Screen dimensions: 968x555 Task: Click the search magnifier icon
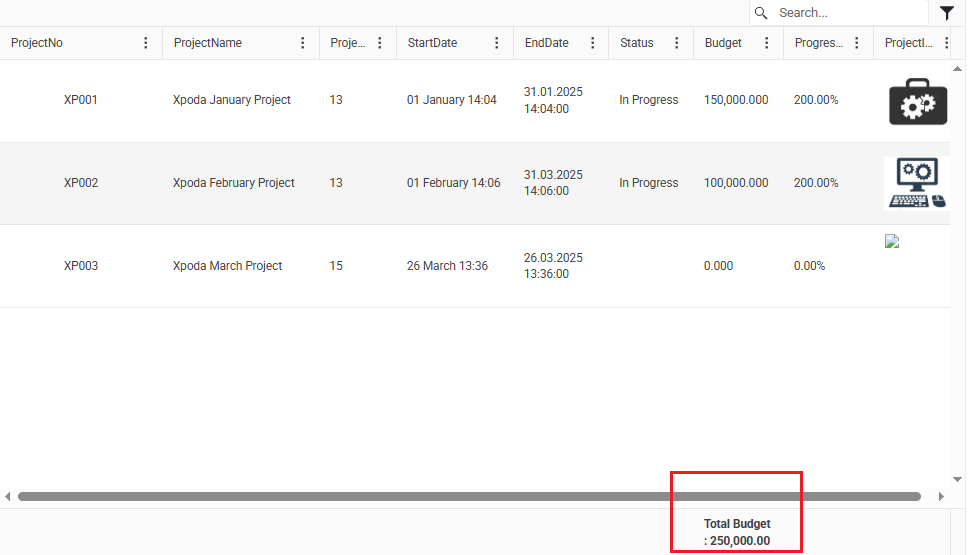[x=761, y=13]
